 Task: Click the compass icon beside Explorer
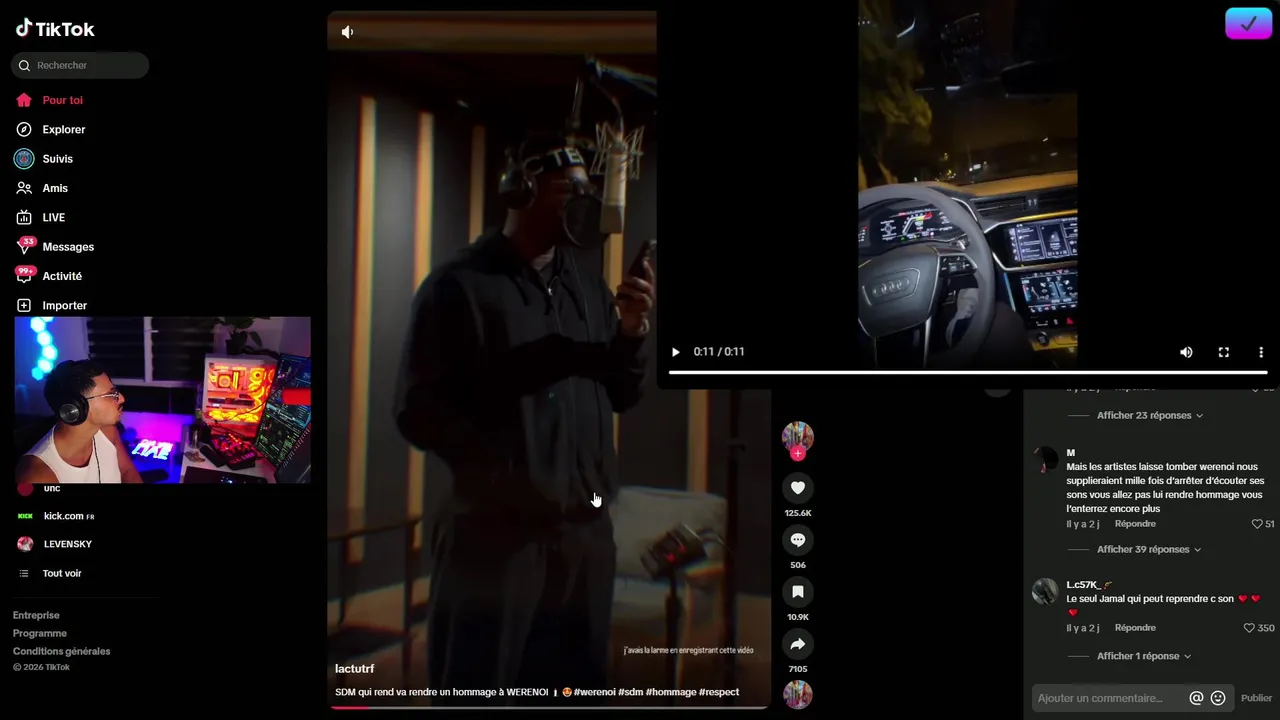pyautogui.click(x=24, y=129)
